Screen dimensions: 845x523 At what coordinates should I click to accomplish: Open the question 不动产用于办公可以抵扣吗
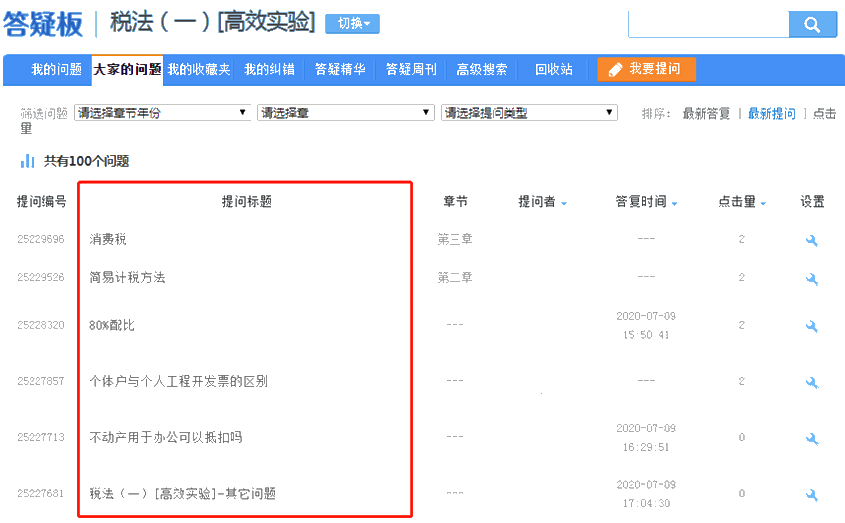[166, 438]
